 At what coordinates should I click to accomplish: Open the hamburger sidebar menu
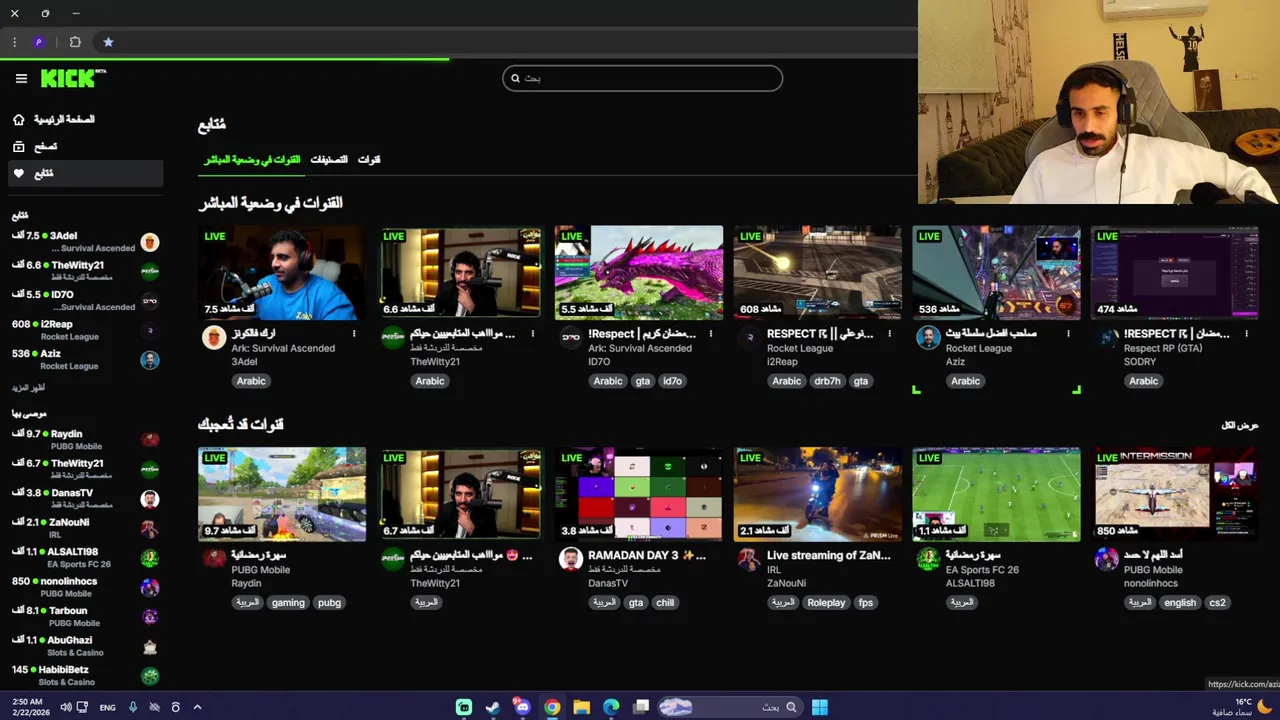21,78
